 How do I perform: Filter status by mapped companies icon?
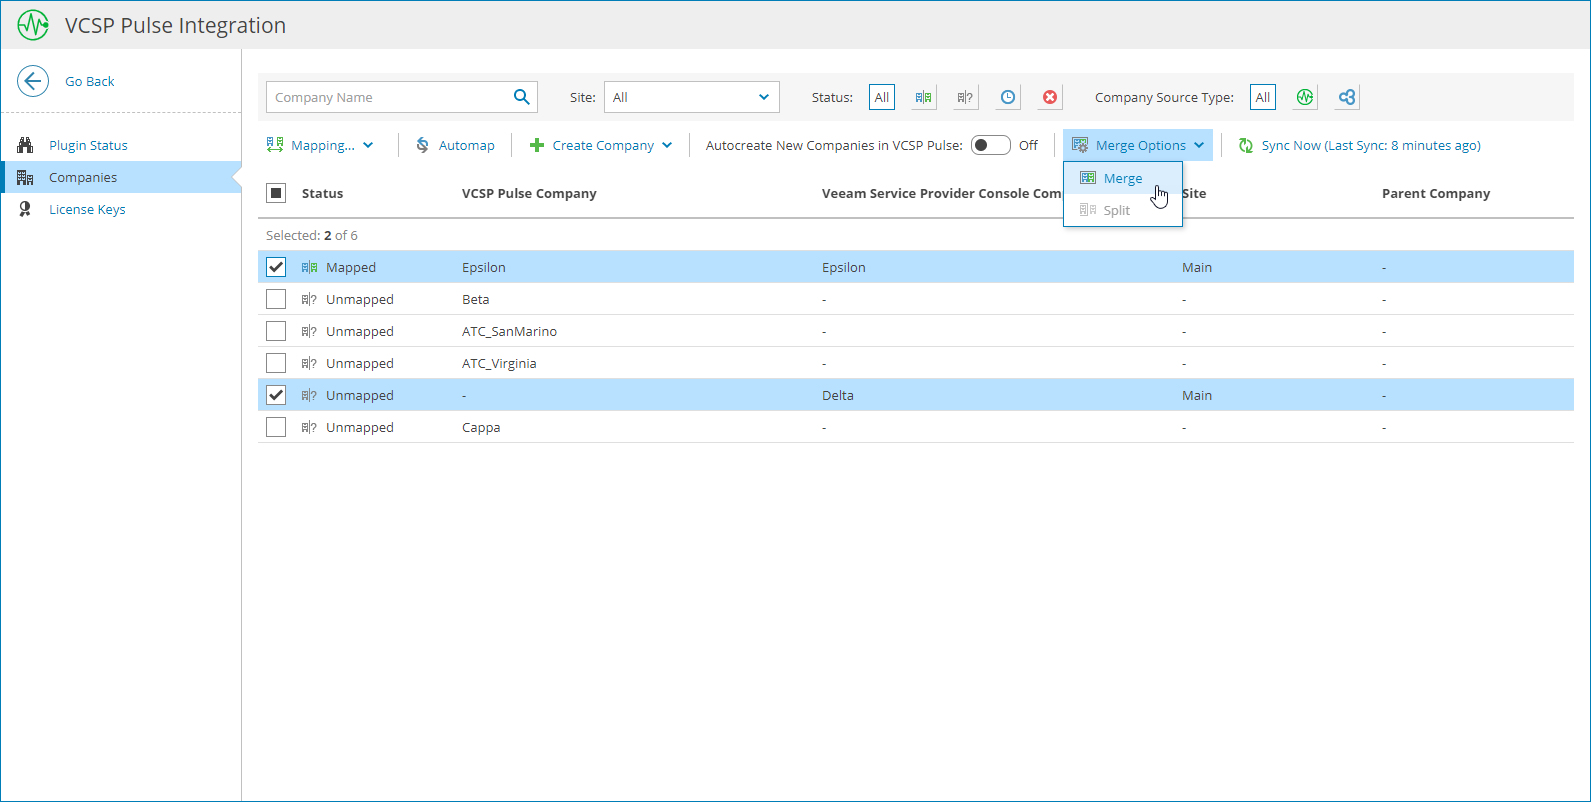(x=923, y=97)
